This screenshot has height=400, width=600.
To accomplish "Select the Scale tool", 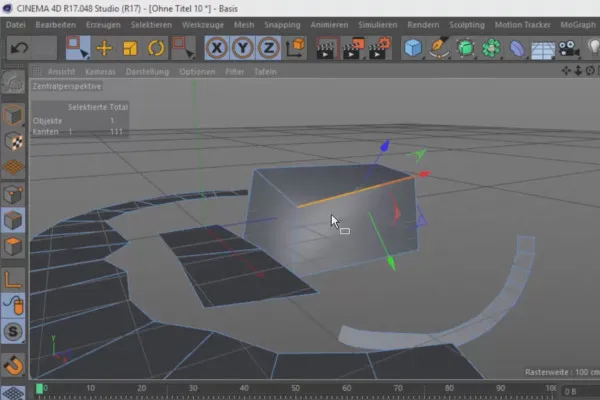I will click(130, 48).
